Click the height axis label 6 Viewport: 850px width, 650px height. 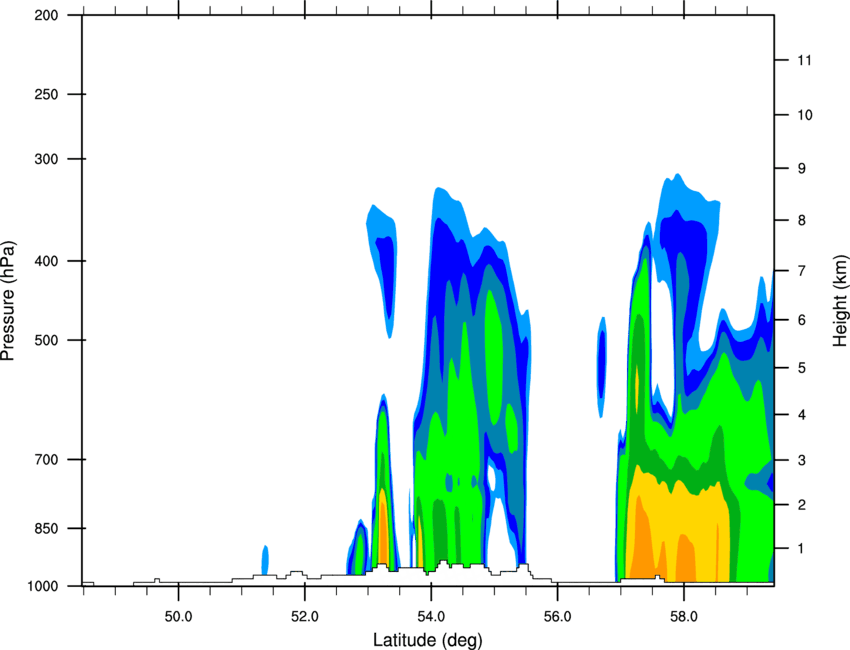[802, 320]
